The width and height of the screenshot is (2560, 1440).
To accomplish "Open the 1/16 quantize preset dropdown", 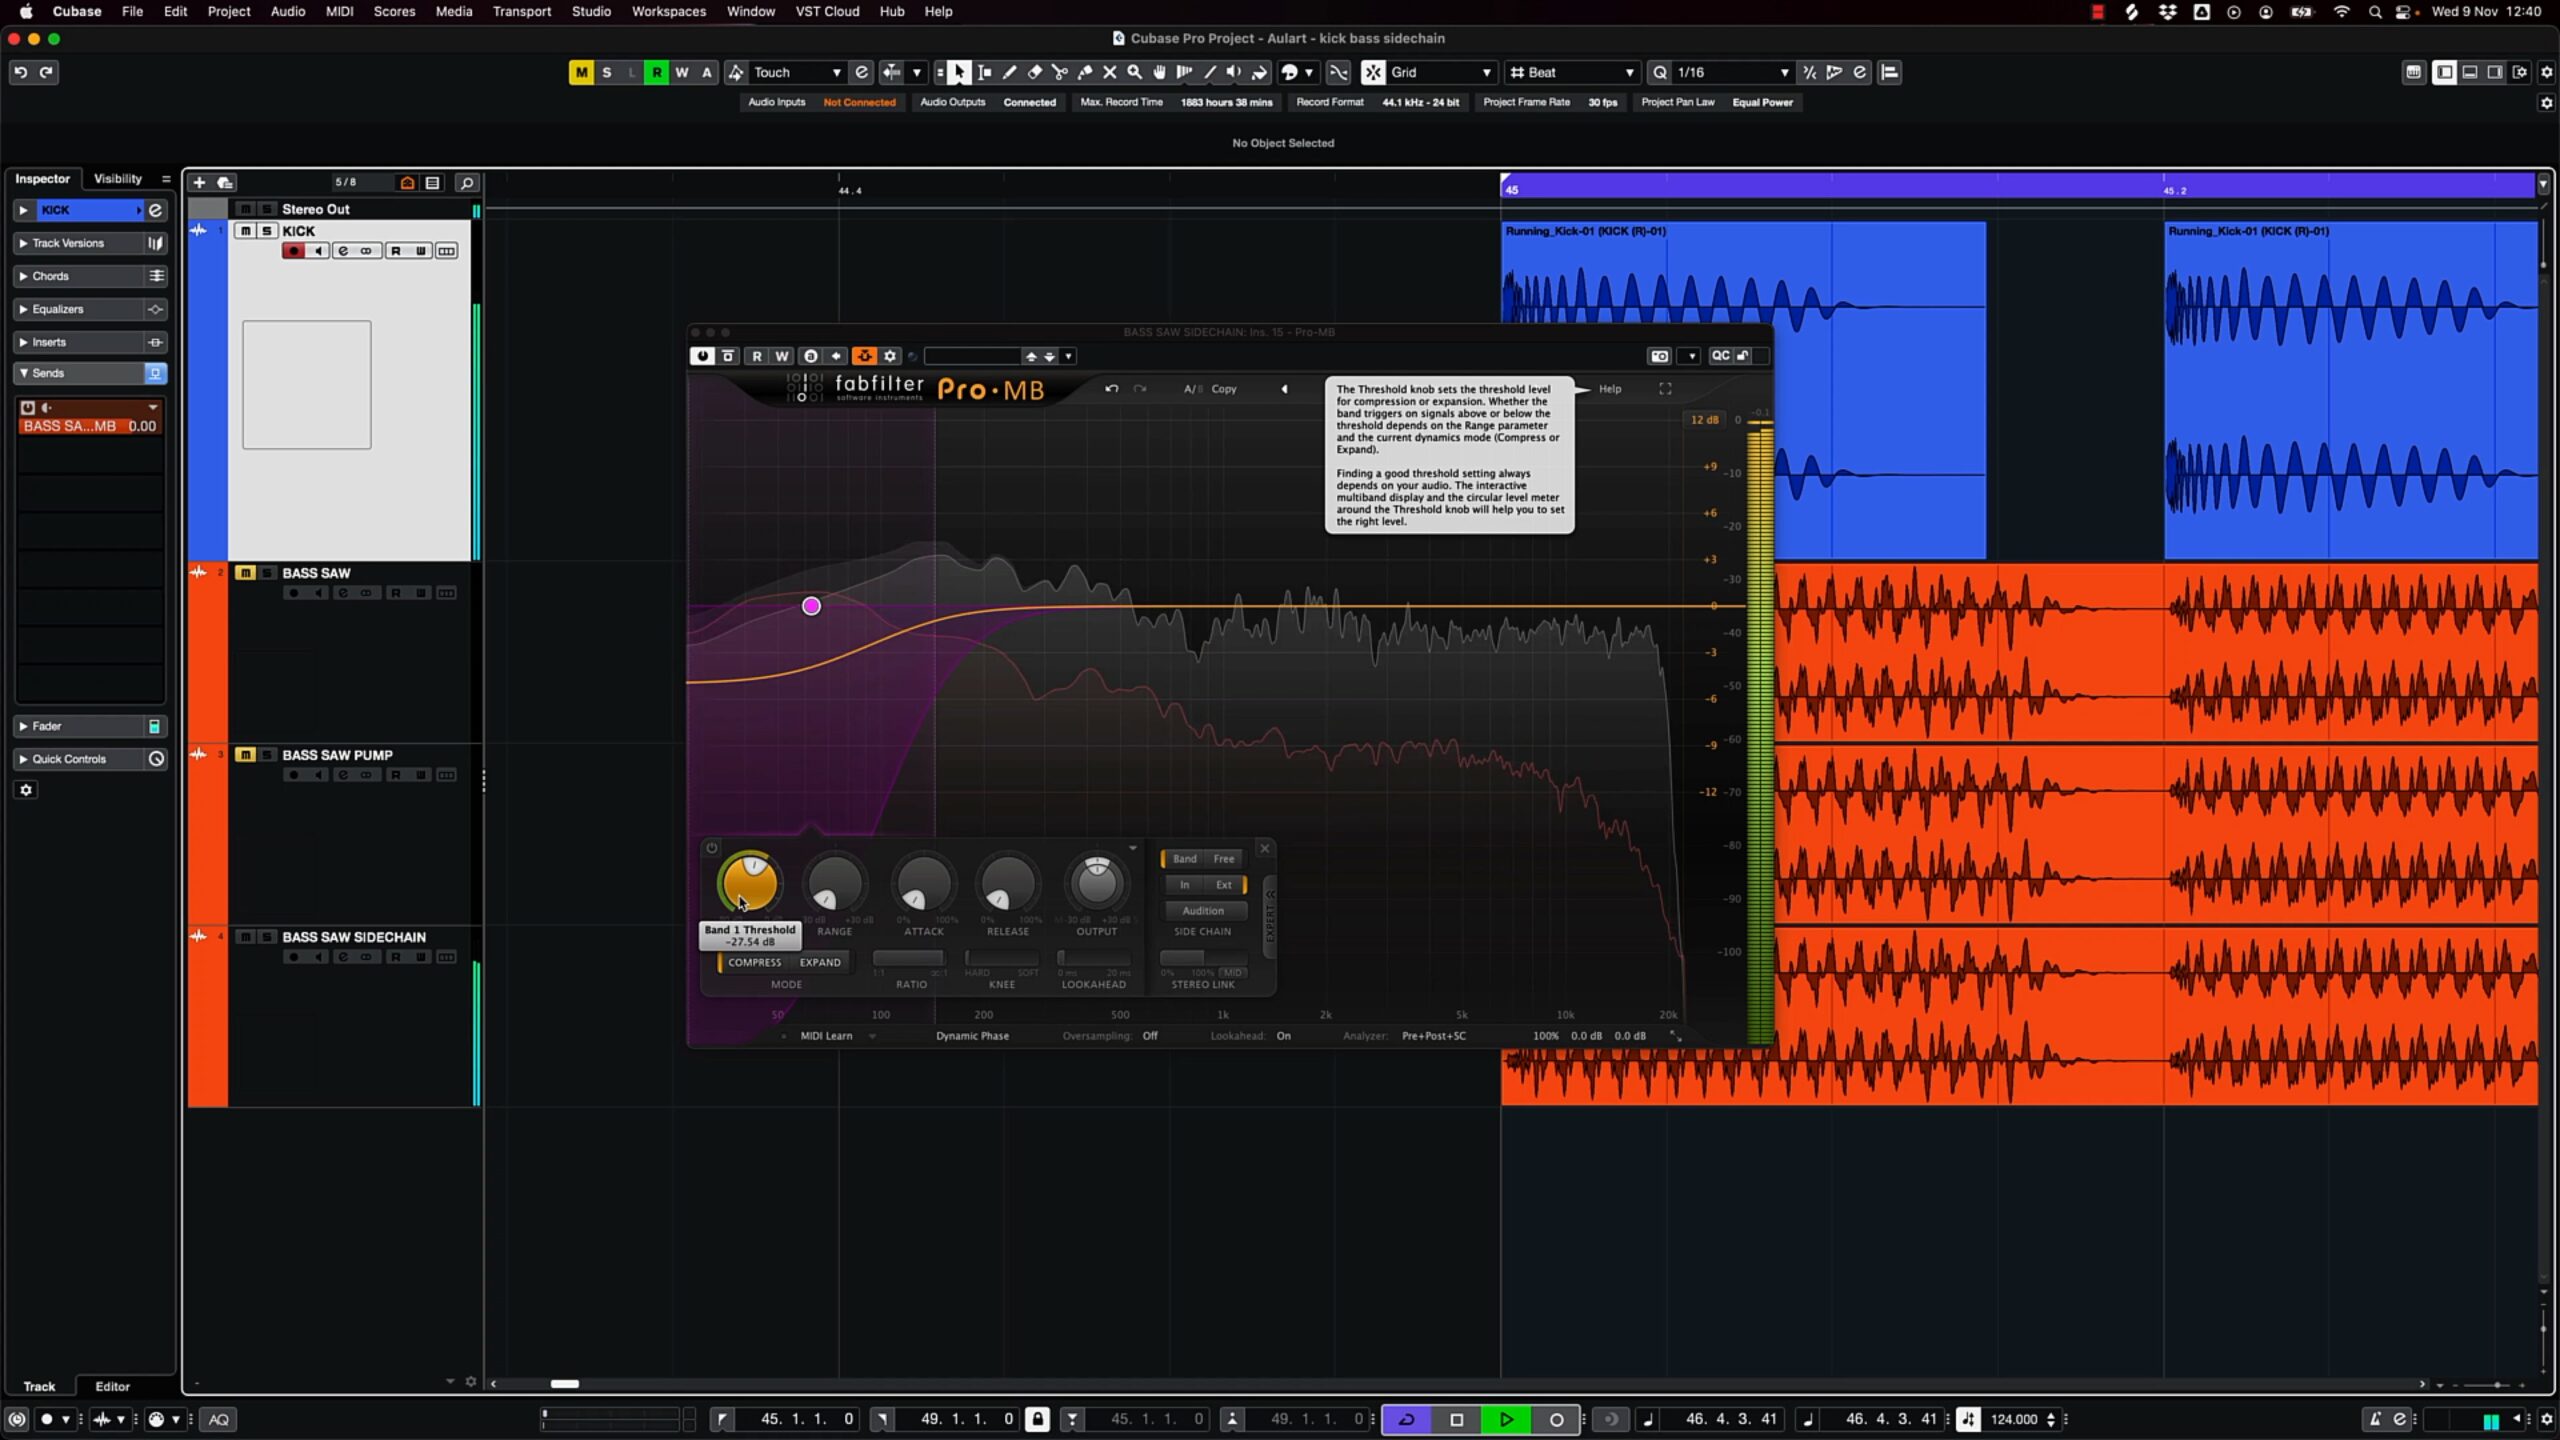I will click(x=1733, y=72).
